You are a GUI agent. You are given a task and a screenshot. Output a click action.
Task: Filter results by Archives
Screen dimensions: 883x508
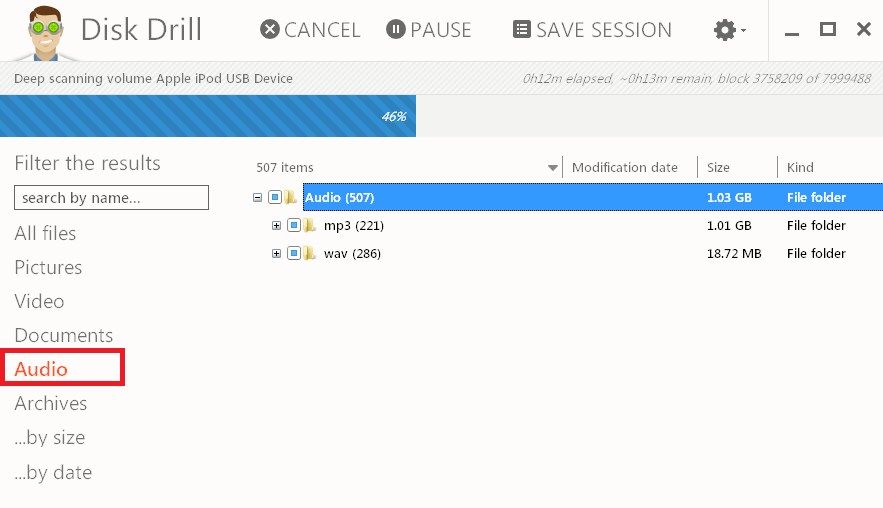coord(50,404)
